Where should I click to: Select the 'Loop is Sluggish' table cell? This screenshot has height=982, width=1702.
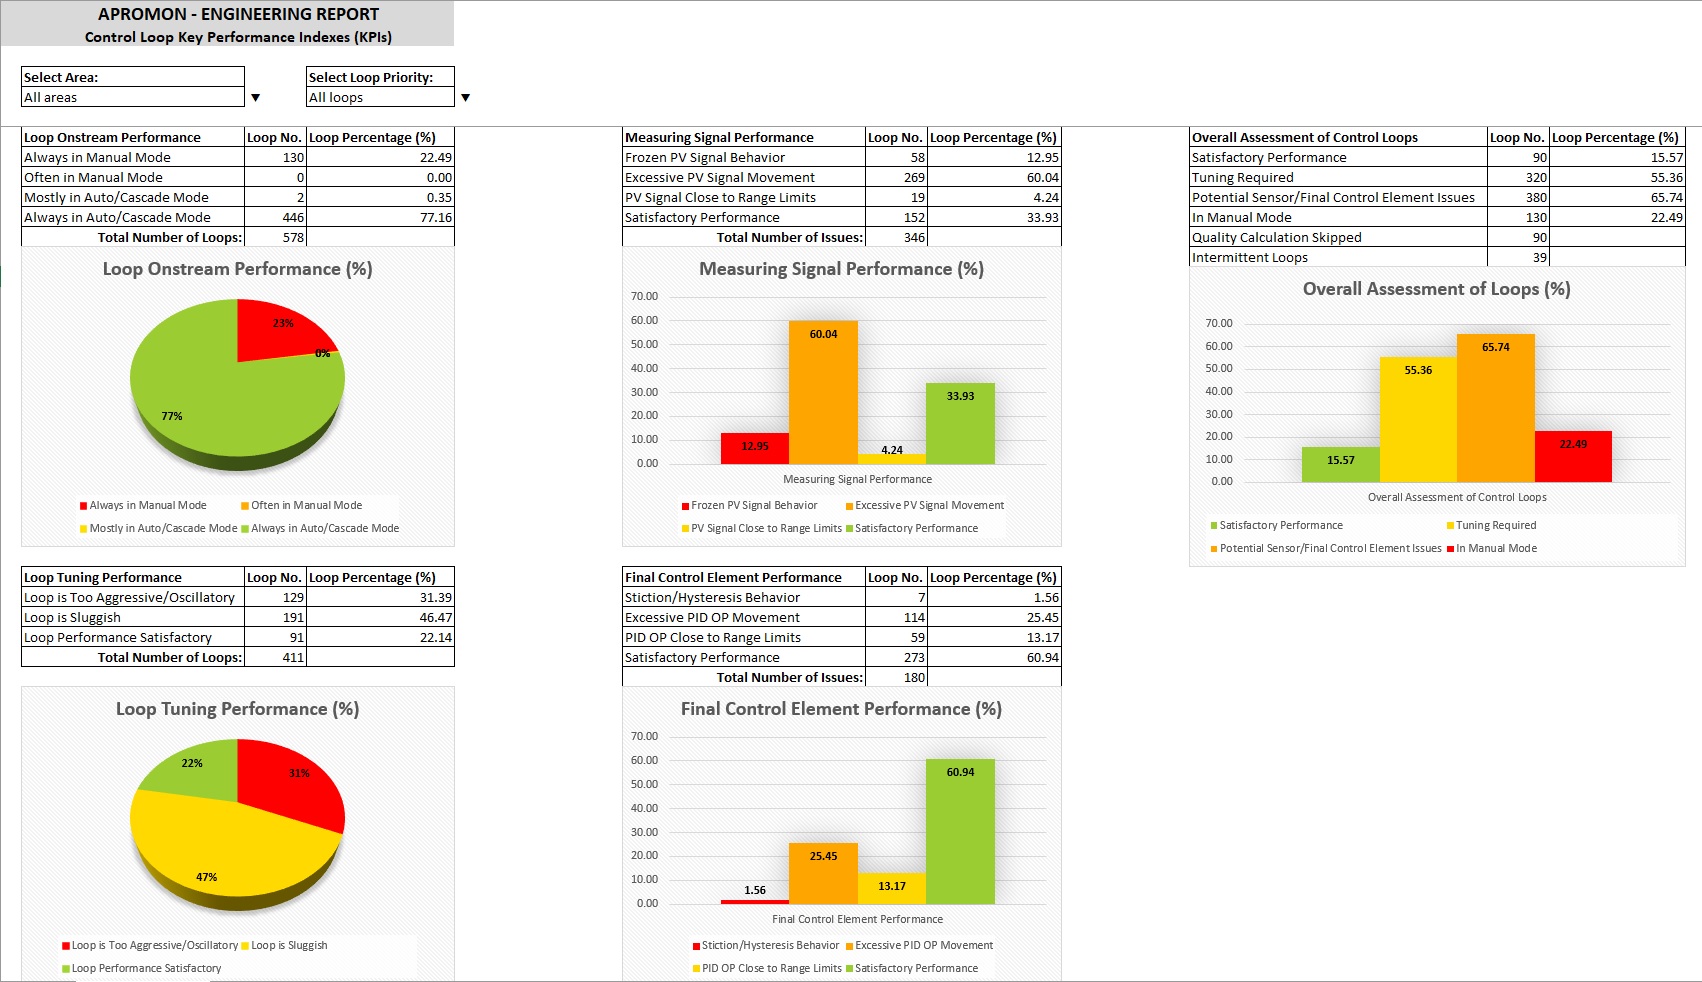point(133,617)
